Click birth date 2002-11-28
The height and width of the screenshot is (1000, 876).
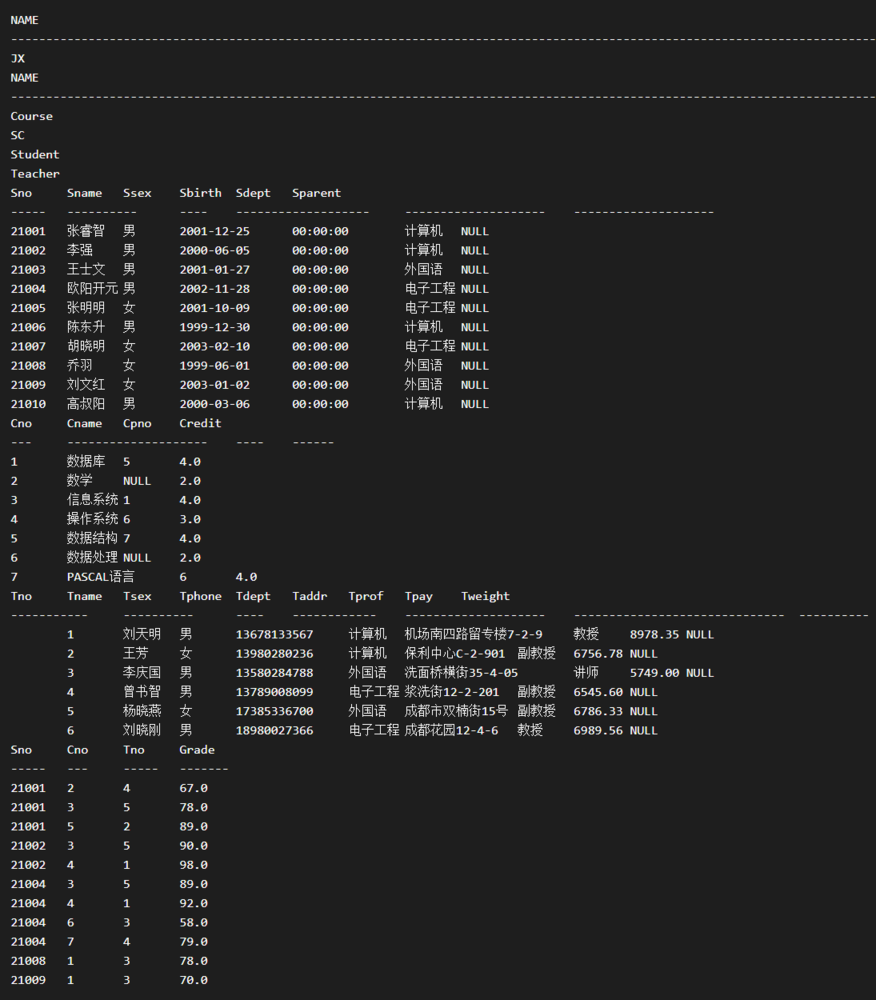tap(214, 288)
